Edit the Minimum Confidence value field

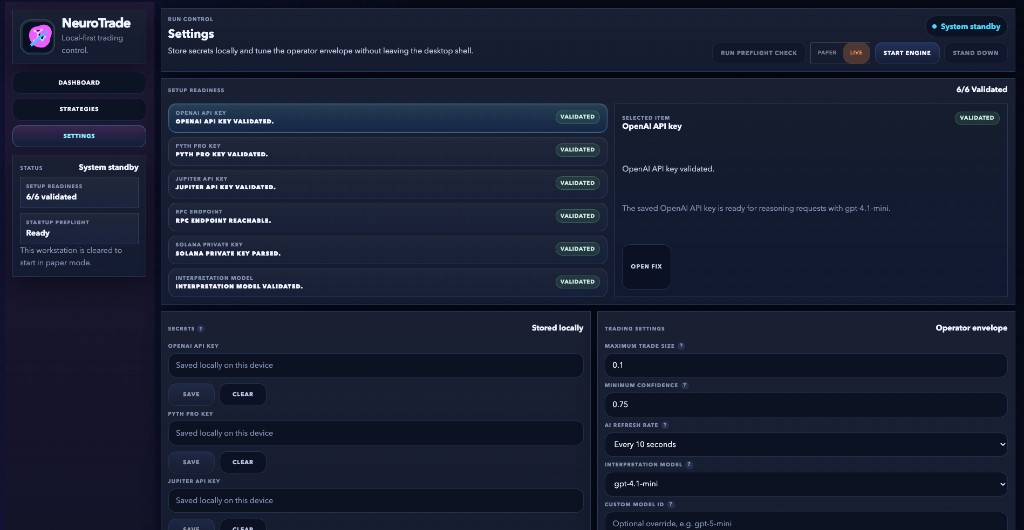[806, 405]
